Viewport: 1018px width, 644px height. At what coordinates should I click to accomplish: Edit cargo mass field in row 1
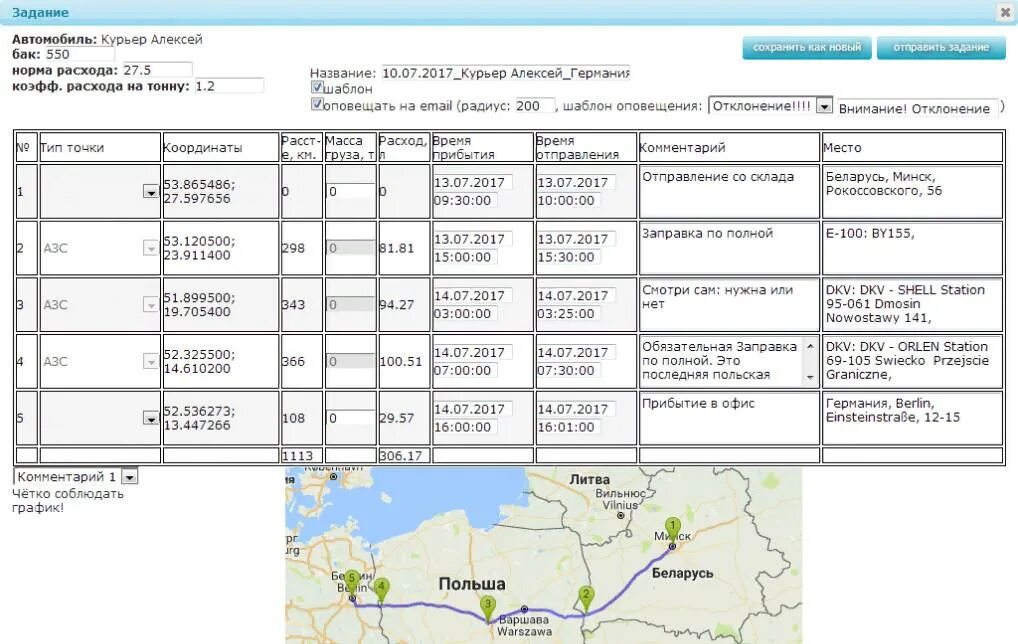[x=351, y=192]
